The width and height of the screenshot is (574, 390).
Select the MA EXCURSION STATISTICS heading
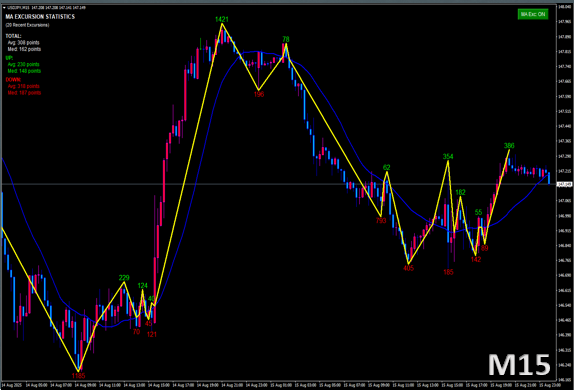40,17
